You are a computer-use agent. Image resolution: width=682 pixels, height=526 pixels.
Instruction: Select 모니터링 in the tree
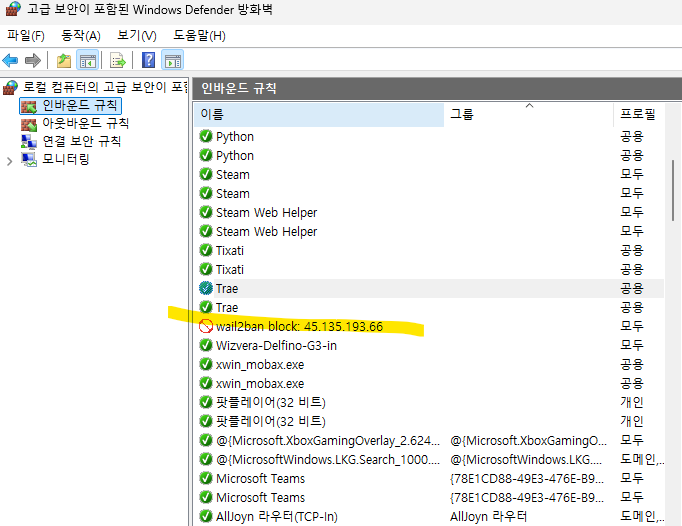pos(66,159)
